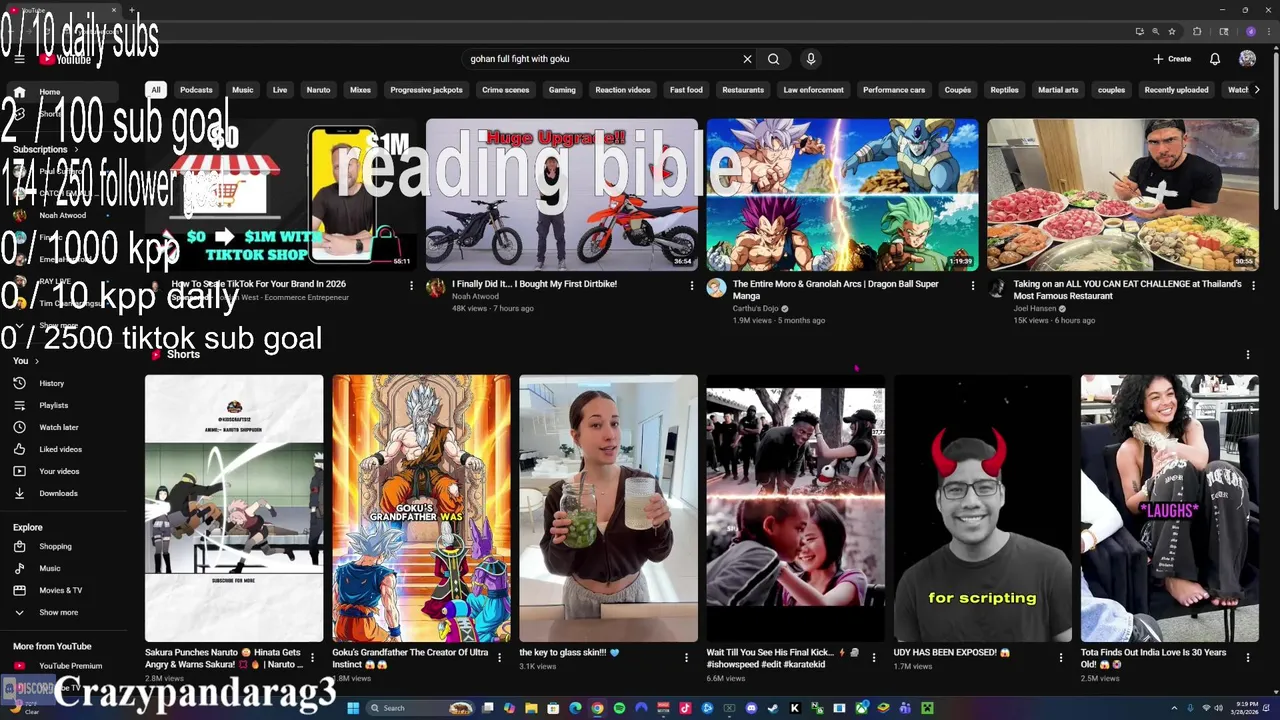Open options for Dragon Ball Super Manga video
1280x720 pixels.
coord(972,286)
